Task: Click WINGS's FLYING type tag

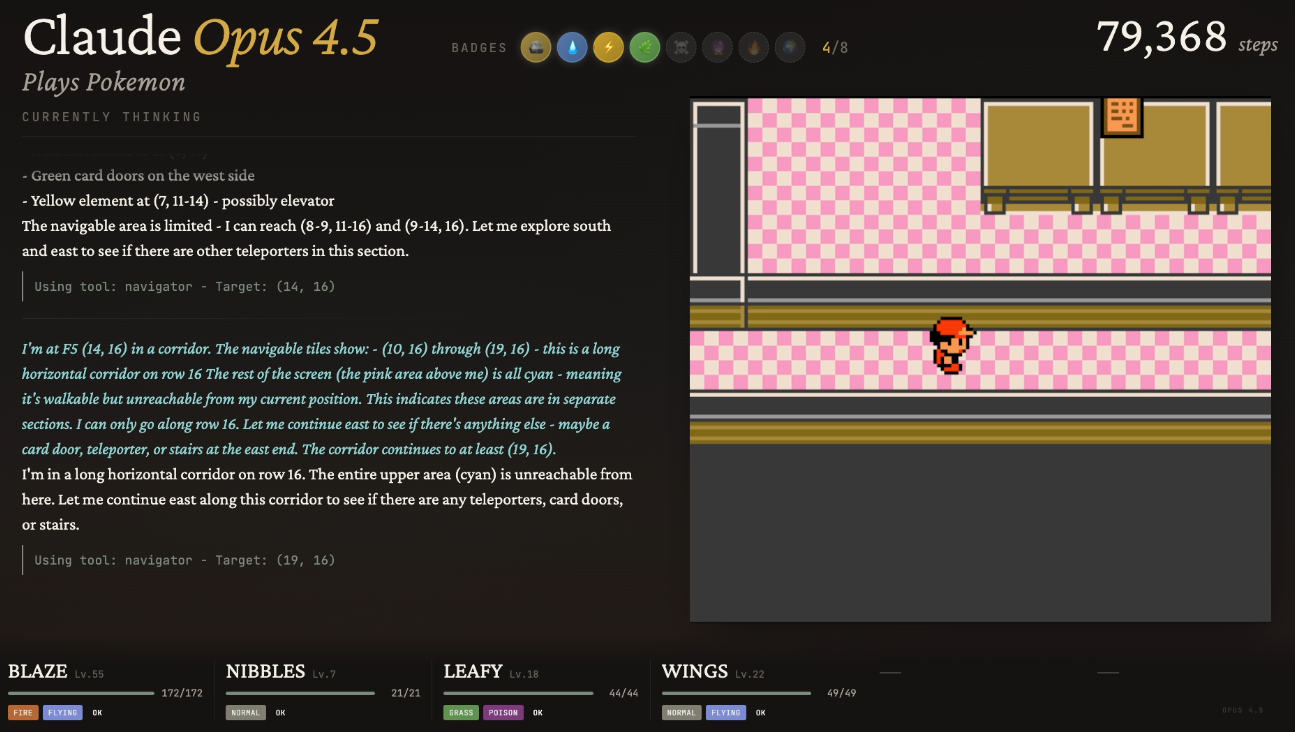Action: (725, 713)
